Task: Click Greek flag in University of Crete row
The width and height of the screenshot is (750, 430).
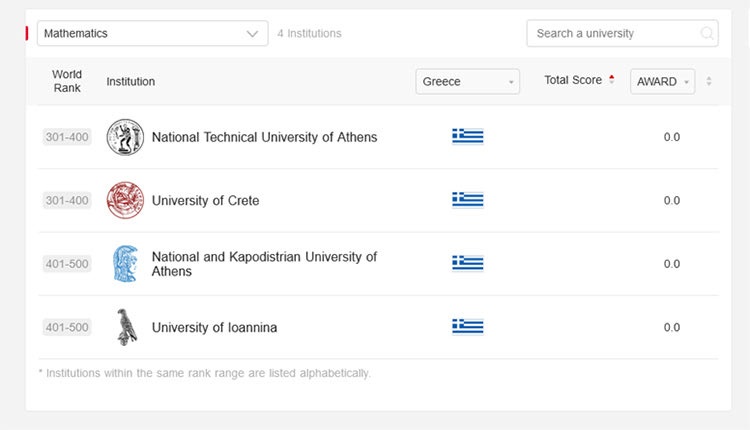Action: coord(468,199)
